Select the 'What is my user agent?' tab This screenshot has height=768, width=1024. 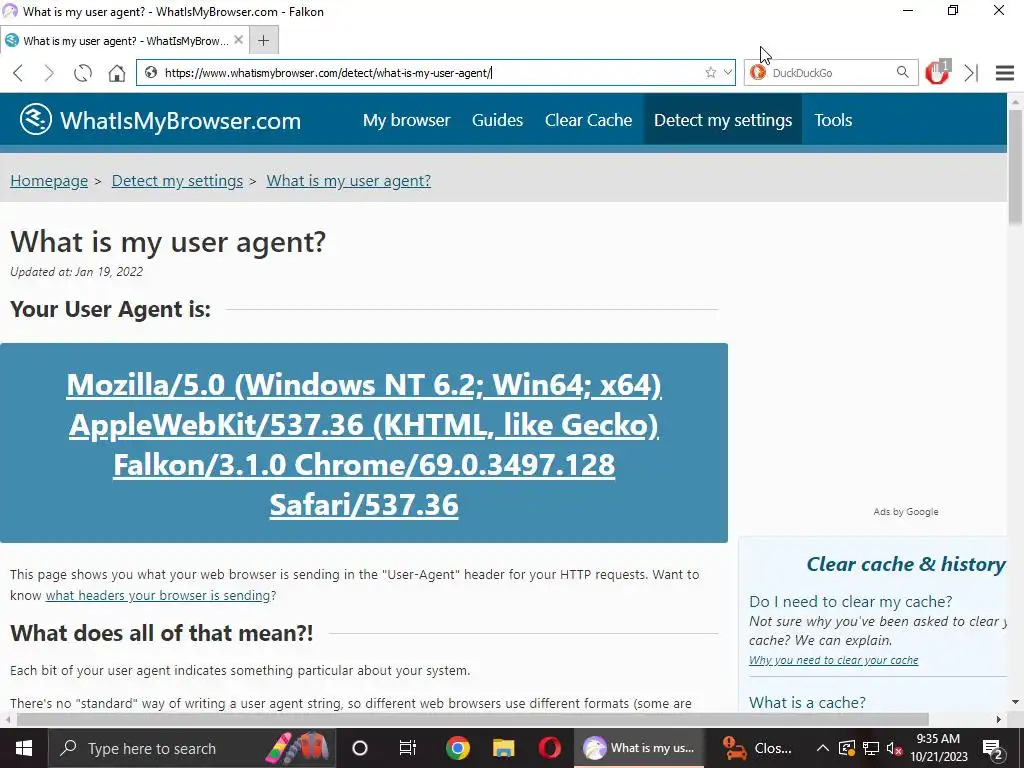124,40
